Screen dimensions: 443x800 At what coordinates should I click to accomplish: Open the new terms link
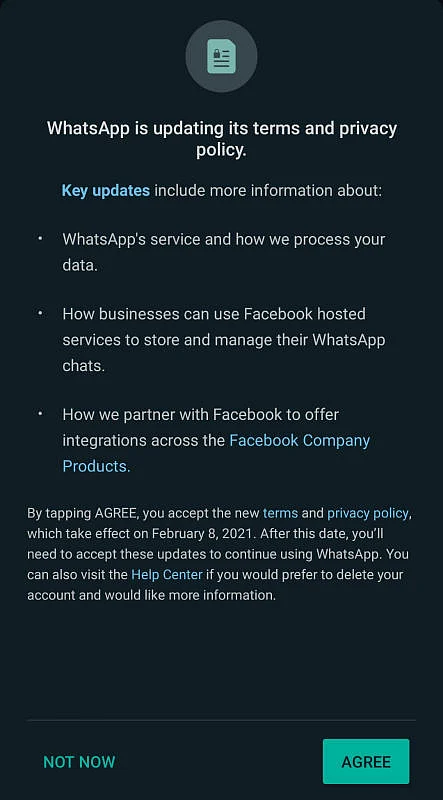click(x=280, y=513)
